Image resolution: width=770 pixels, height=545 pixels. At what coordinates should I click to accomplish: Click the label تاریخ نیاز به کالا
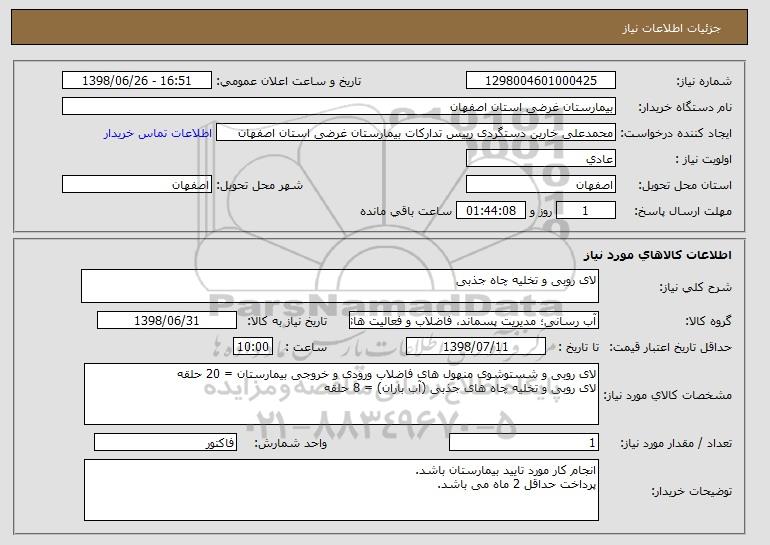click(x=287, y=321)
